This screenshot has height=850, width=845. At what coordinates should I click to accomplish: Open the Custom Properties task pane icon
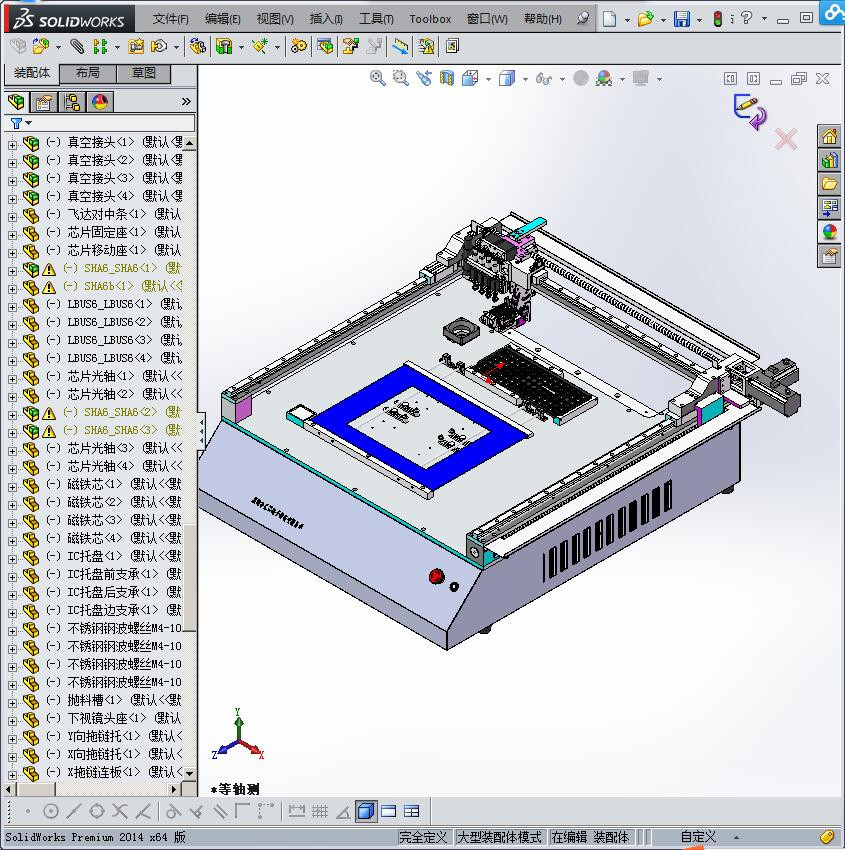pos(829,256)
